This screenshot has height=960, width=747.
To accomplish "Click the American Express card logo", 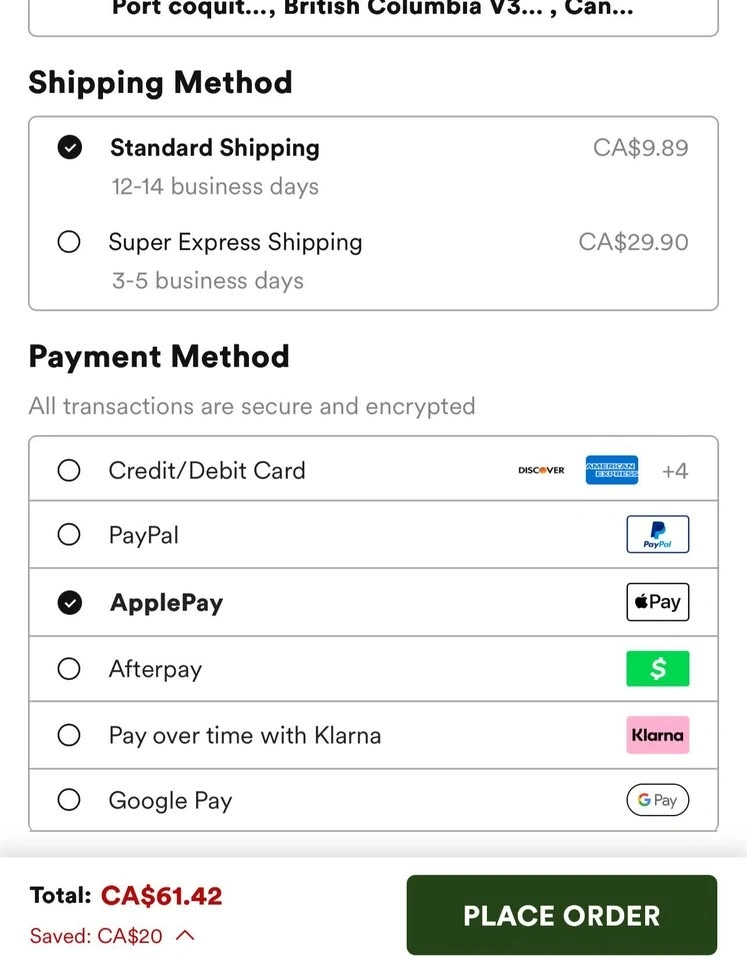I will click(612, 470).
